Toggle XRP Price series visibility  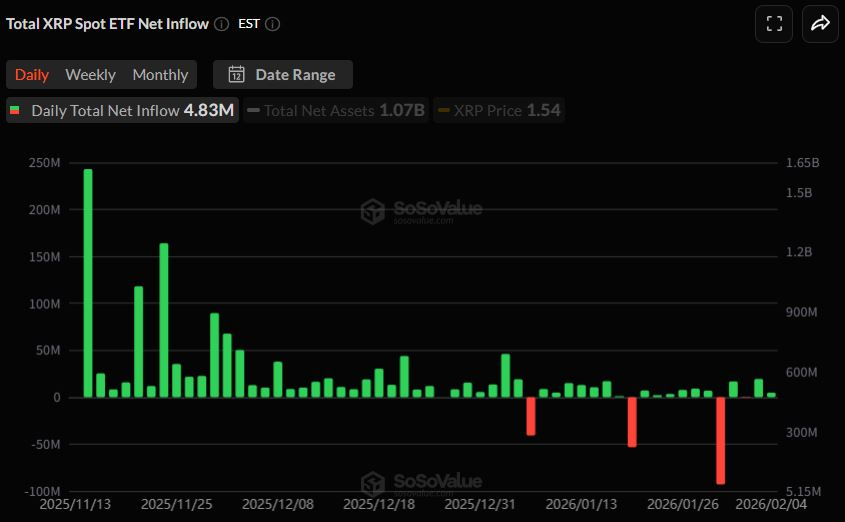tap(500, 110)
